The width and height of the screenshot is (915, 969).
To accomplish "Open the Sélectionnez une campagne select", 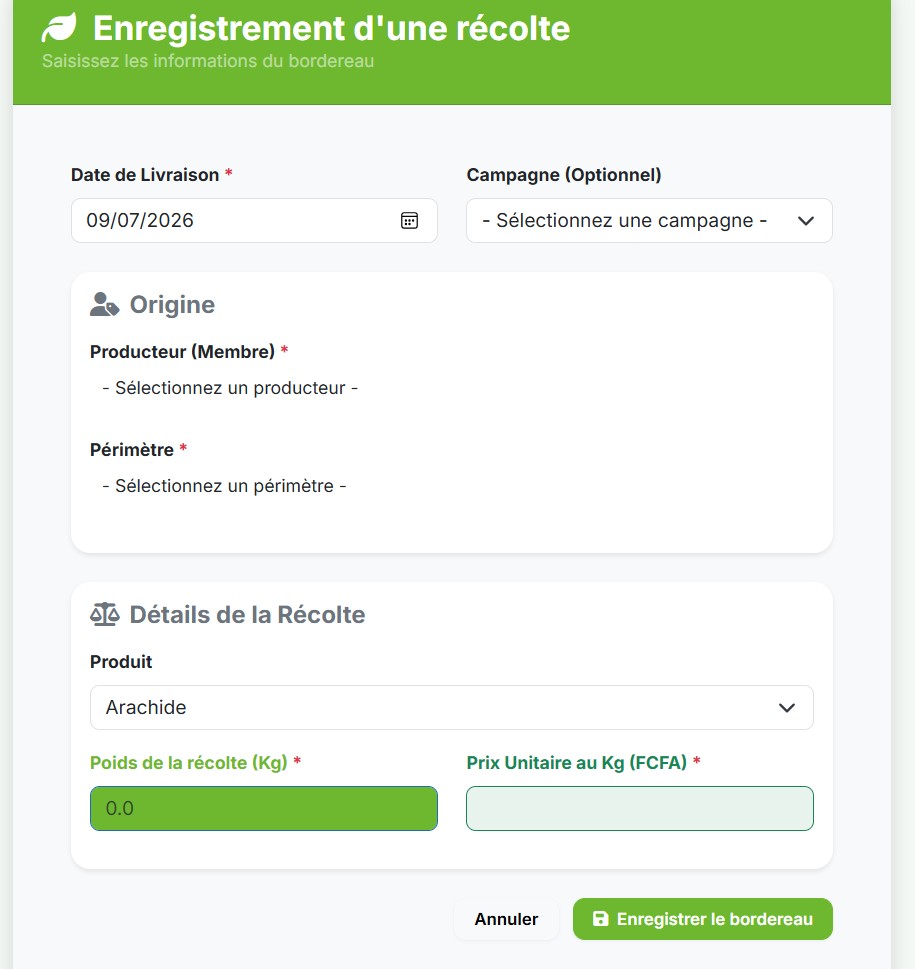I will coord(649,221).
